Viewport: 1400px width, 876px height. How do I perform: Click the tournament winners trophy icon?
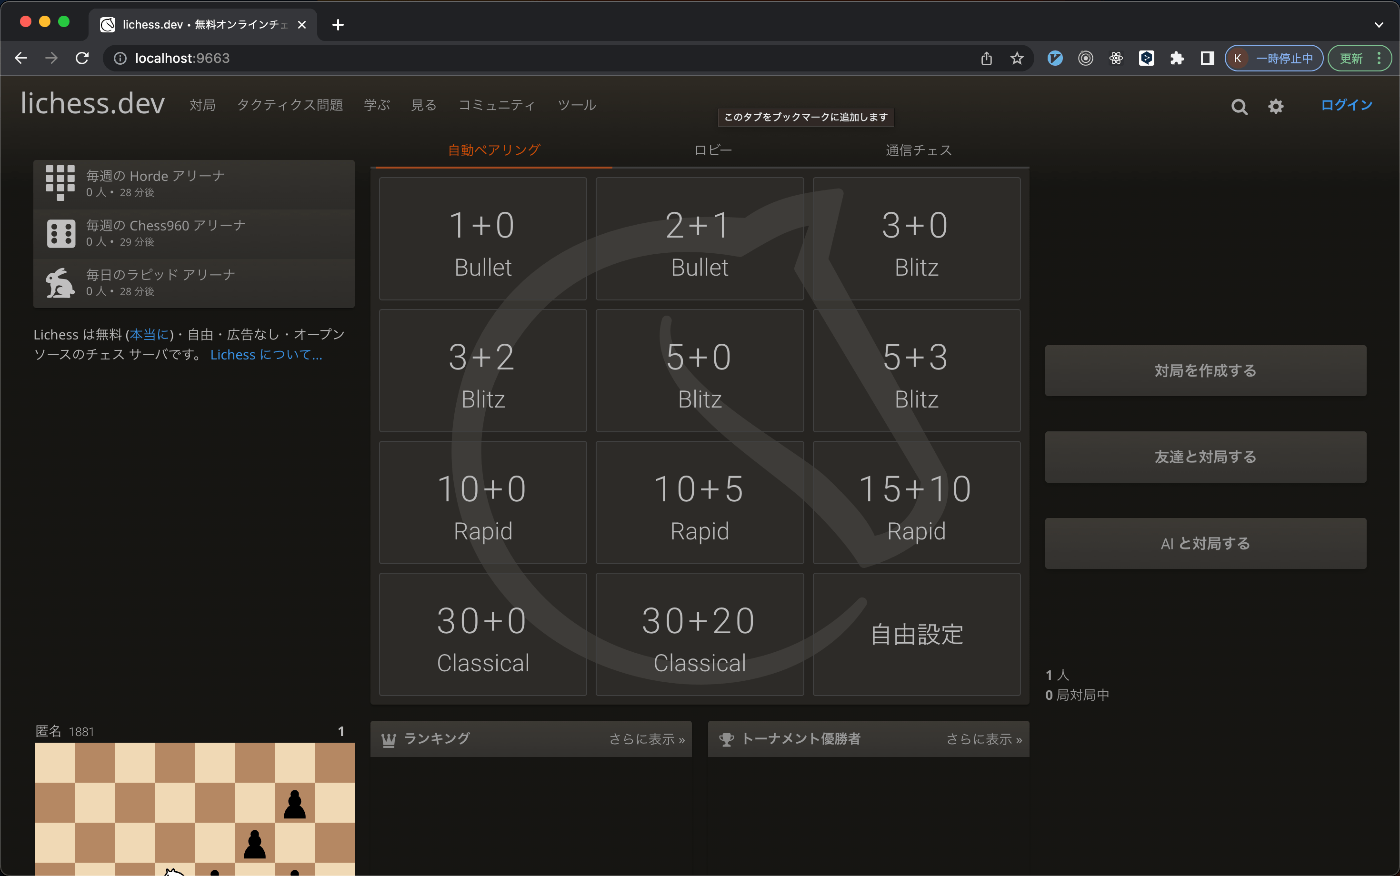coord(726,740)
